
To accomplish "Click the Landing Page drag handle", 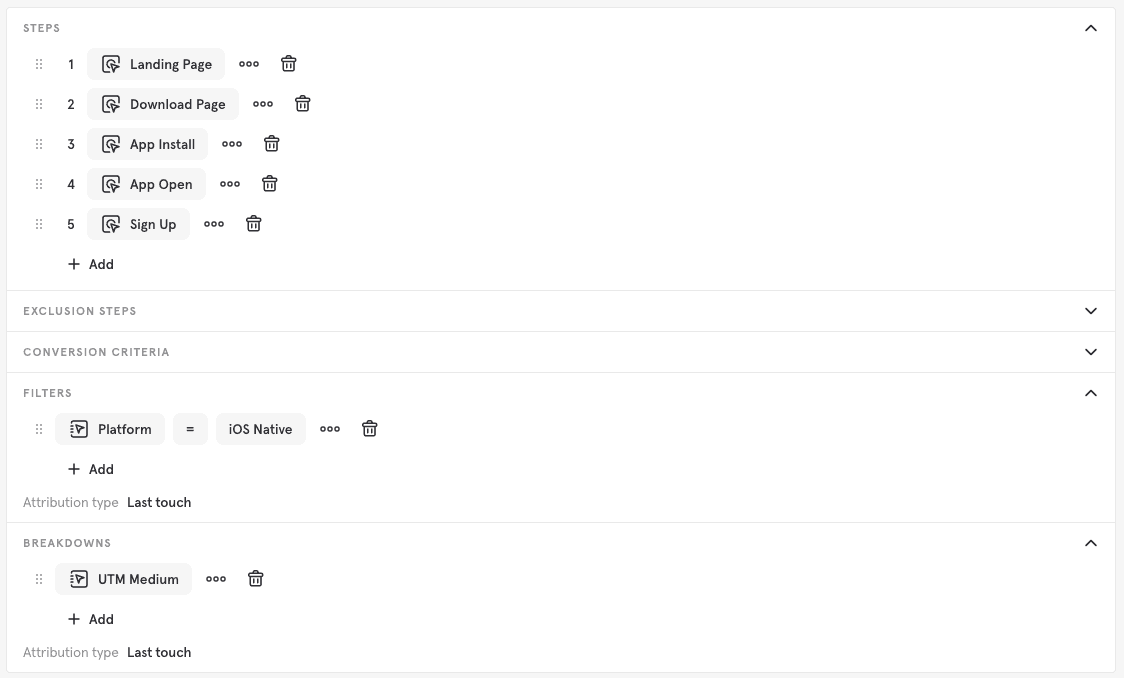I will 39,64.
